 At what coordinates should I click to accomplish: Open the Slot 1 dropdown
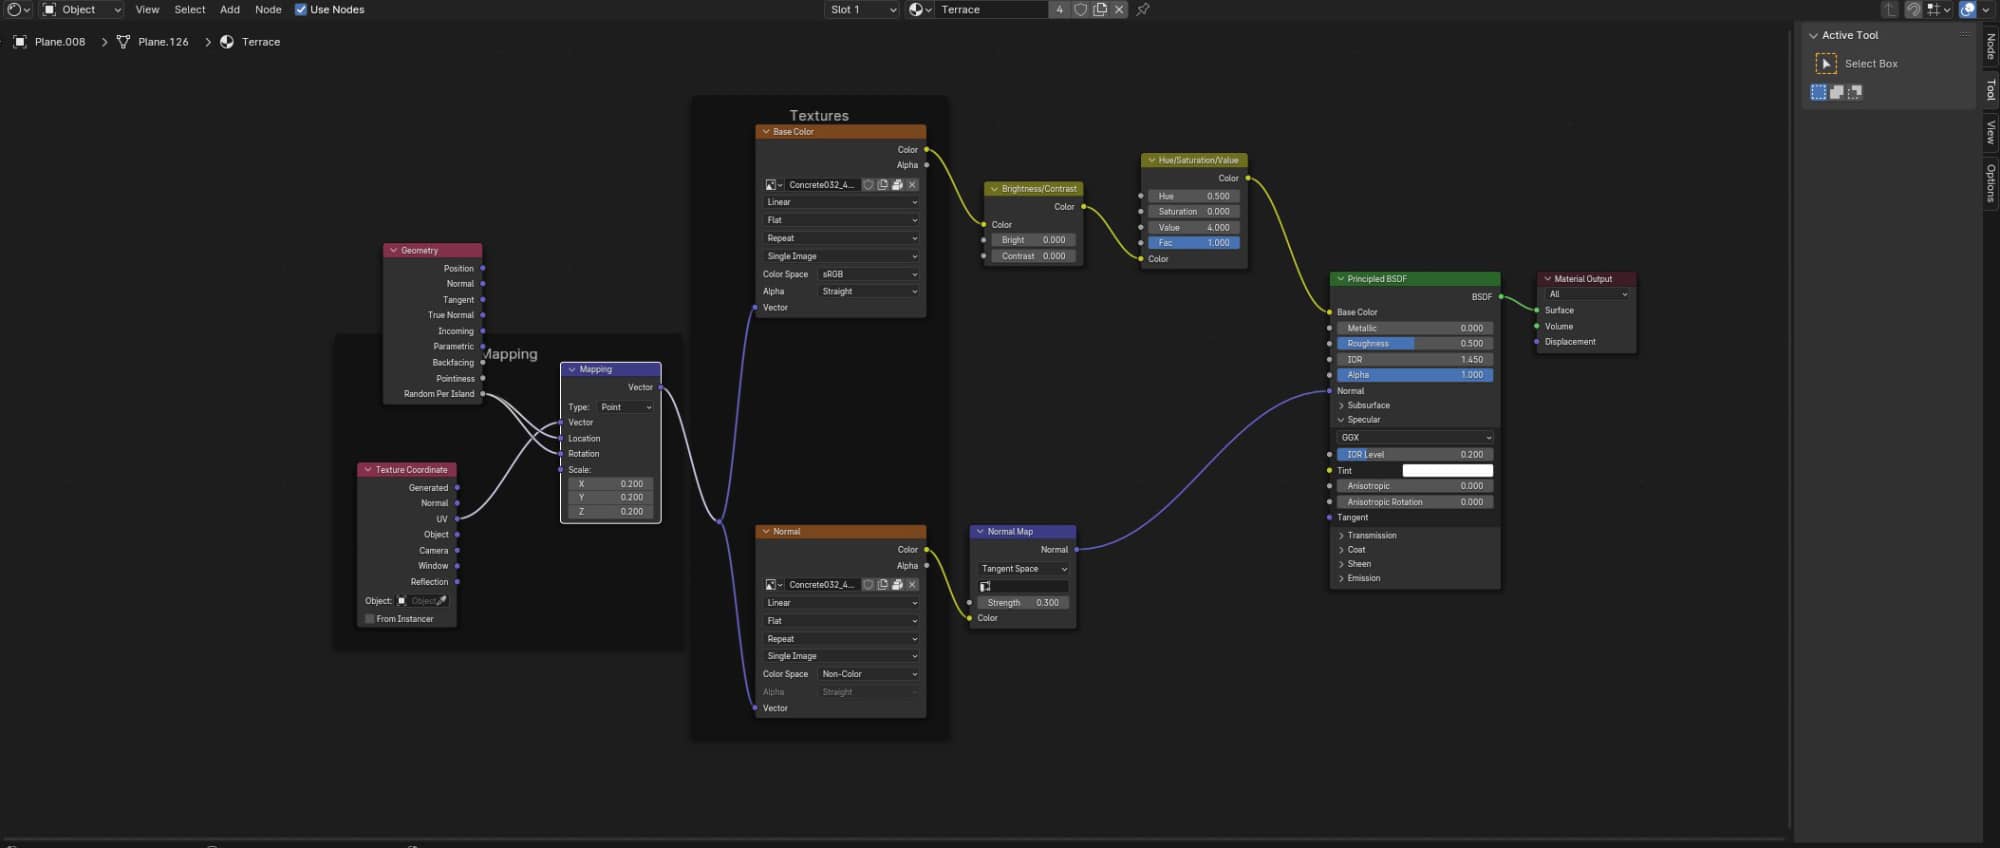point(863,9)
